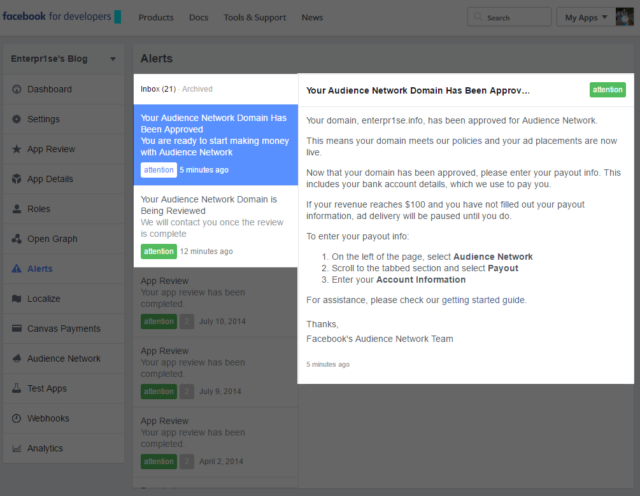Click the Alerts warning triangle icon
This screenshot has height=496, width=640.
point(17,269)
